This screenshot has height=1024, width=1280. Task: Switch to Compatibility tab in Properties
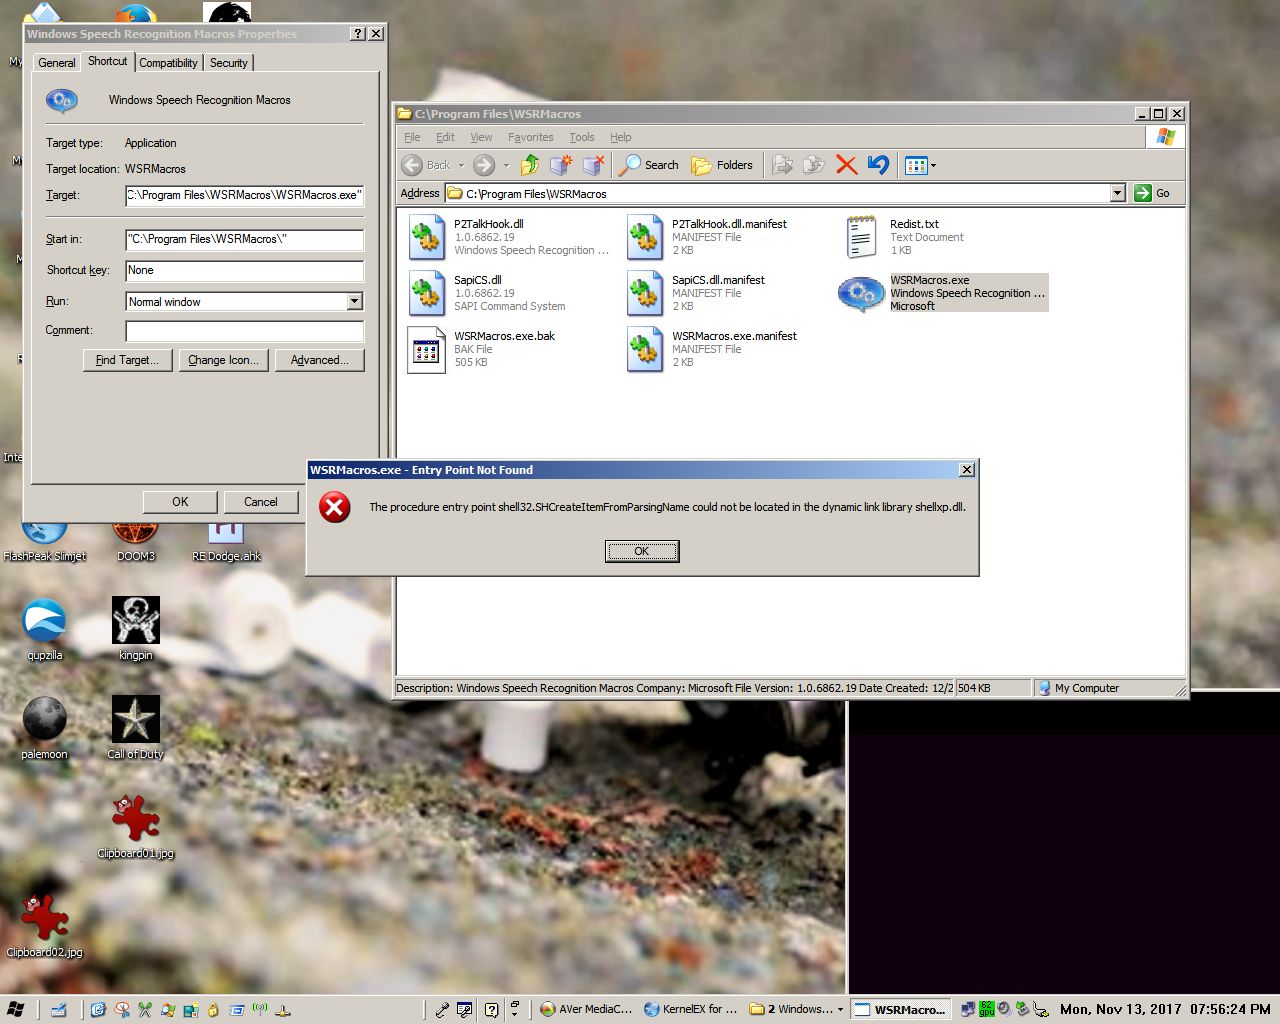(x=168, y=63)
